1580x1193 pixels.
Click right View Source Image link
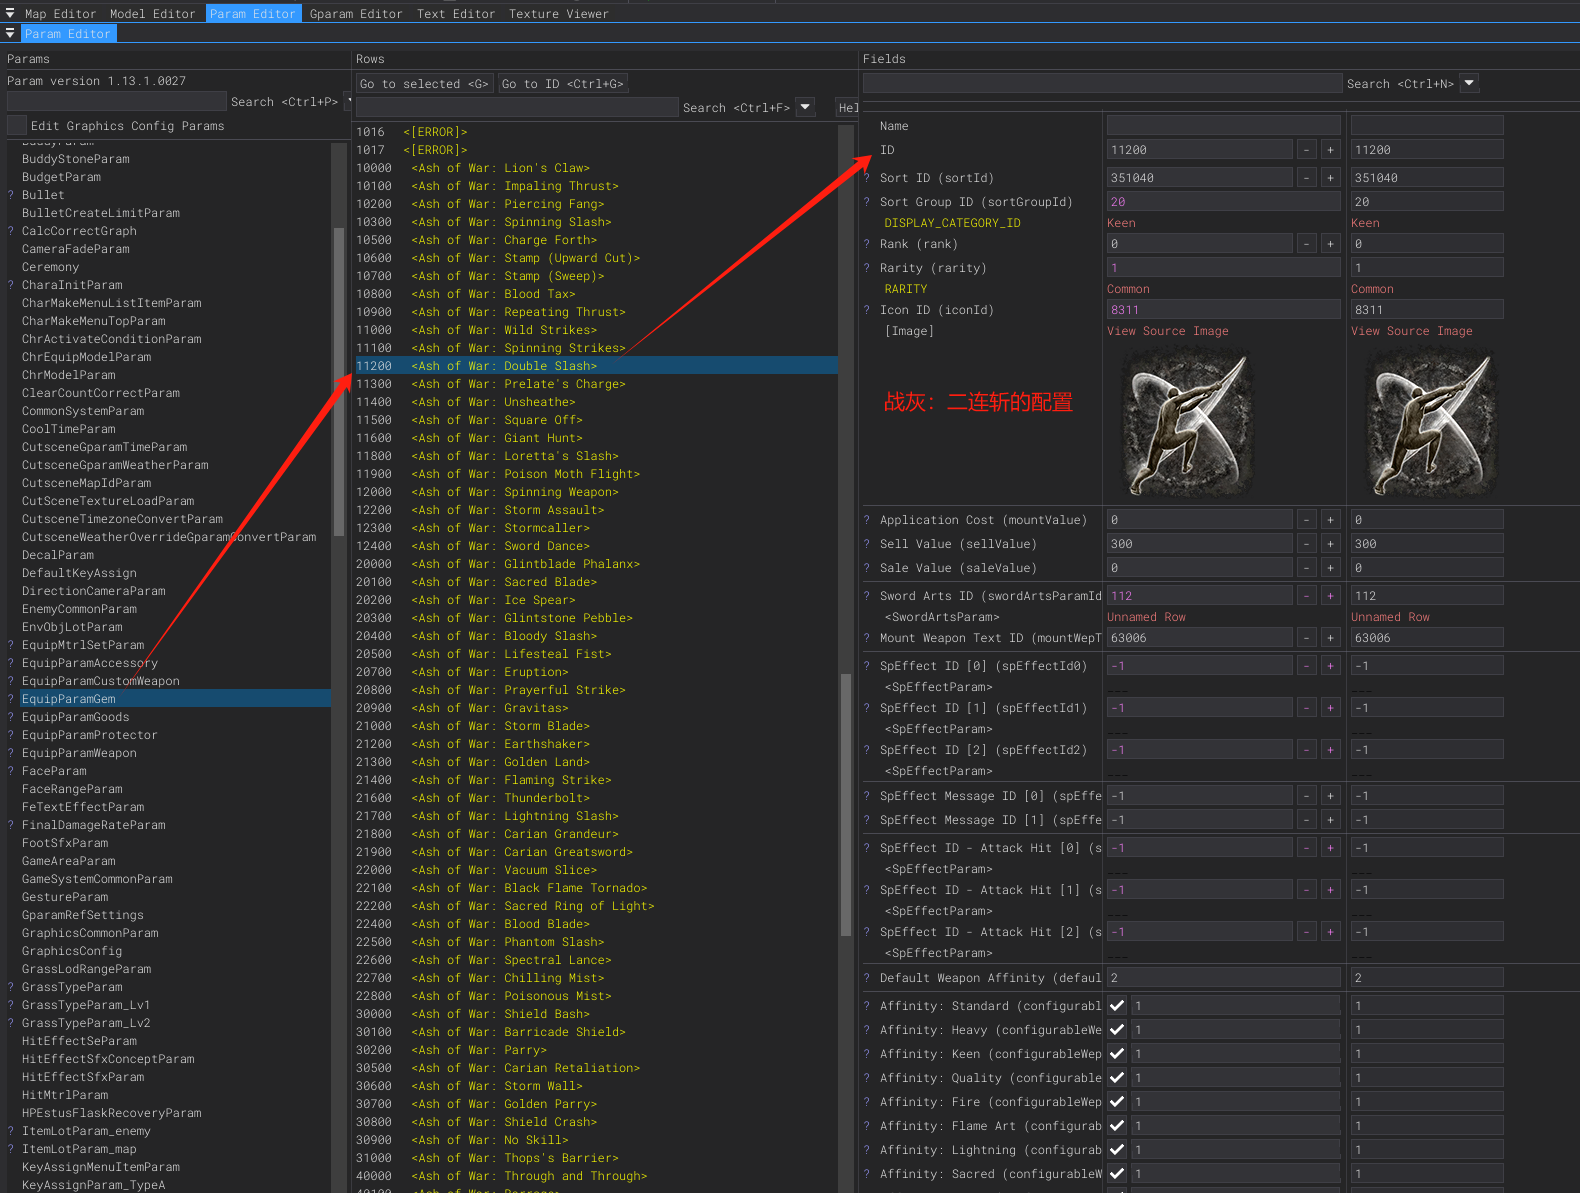click(1411, 331)
